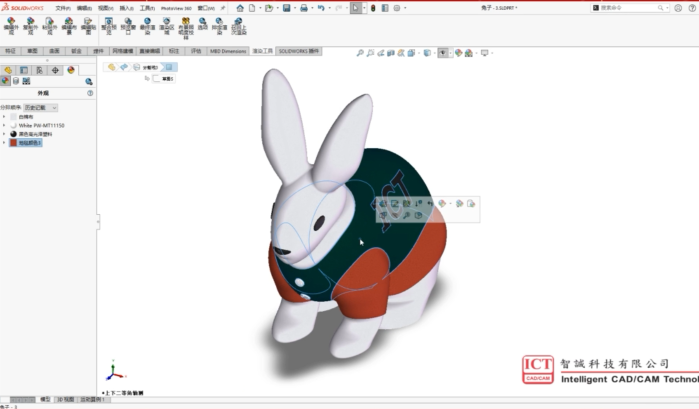The width and height of the screenshot is (699, 409).
Task: Switch to the SOLIDWORKS 插件 ribbon tab
Action: click(x=299, y=51)
